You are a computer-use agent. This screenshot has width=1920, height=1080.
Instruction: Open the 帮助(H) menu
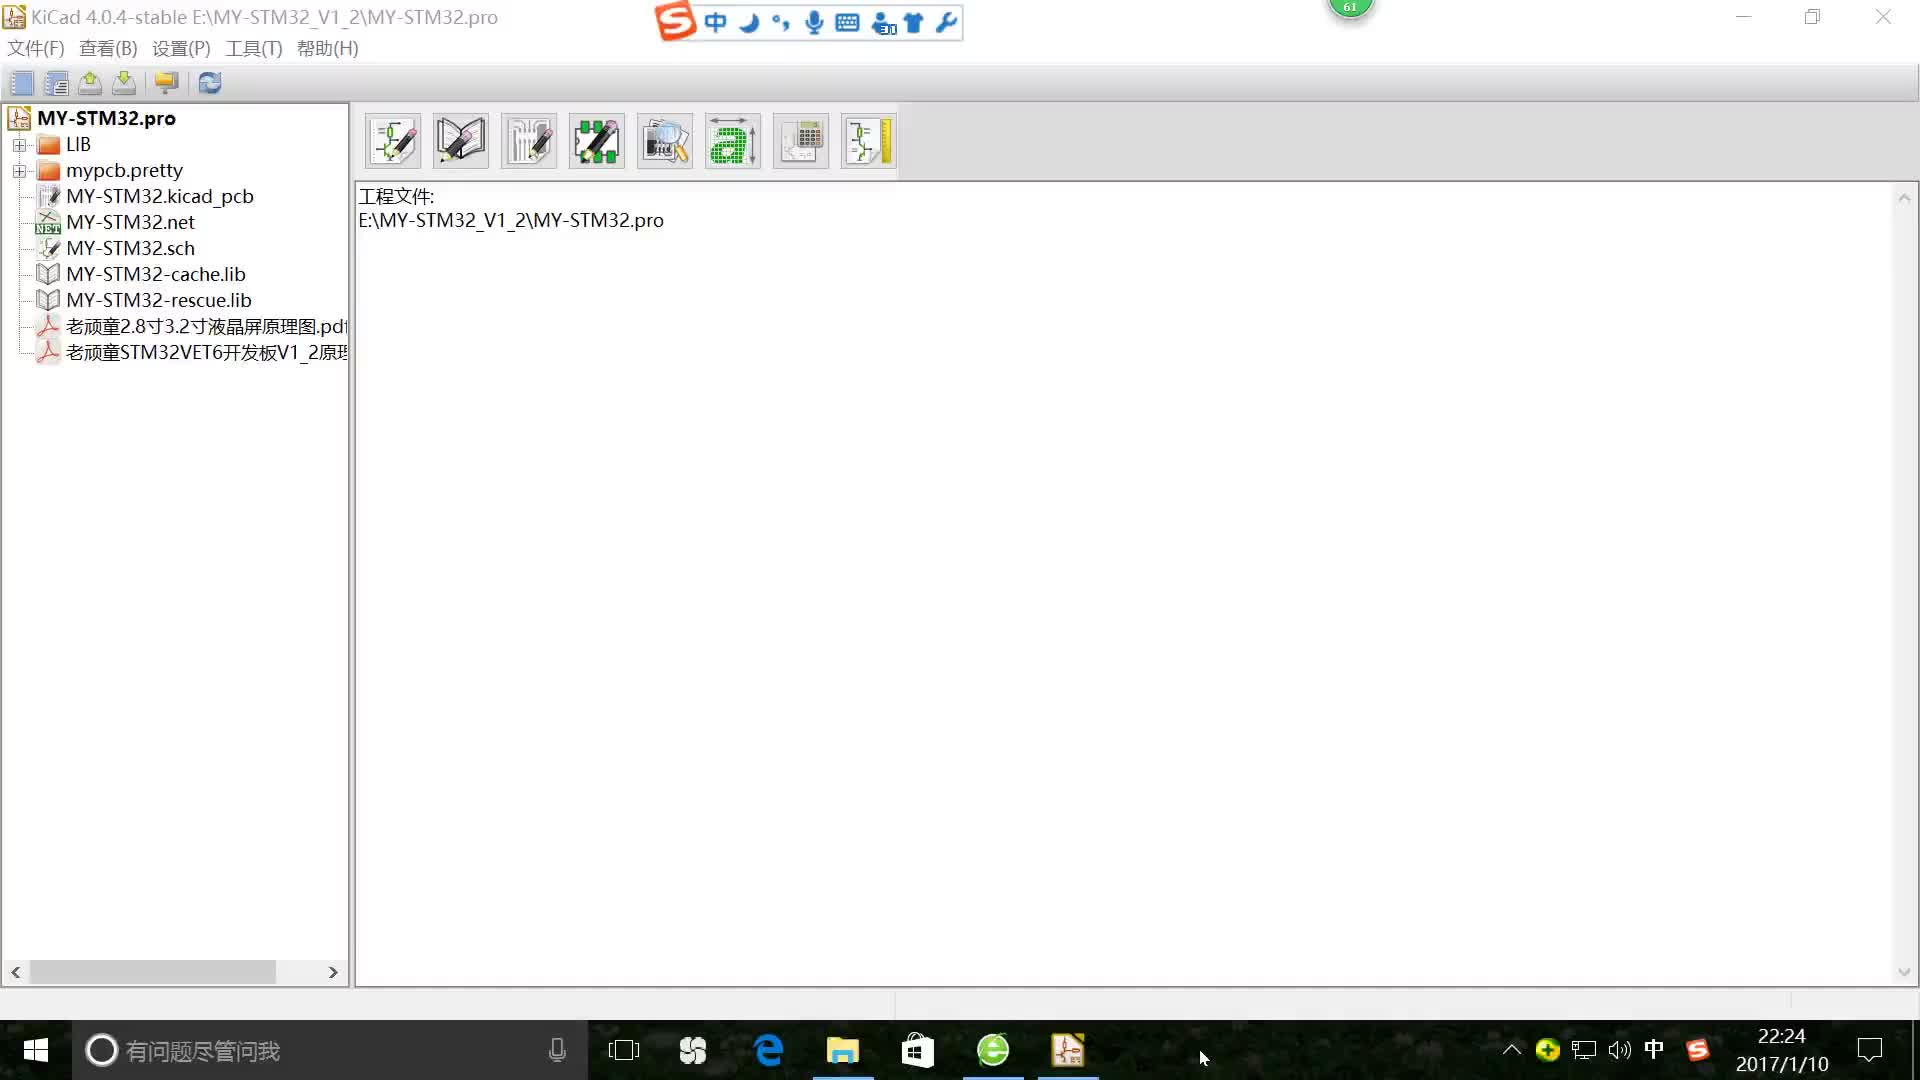point(327,48)
